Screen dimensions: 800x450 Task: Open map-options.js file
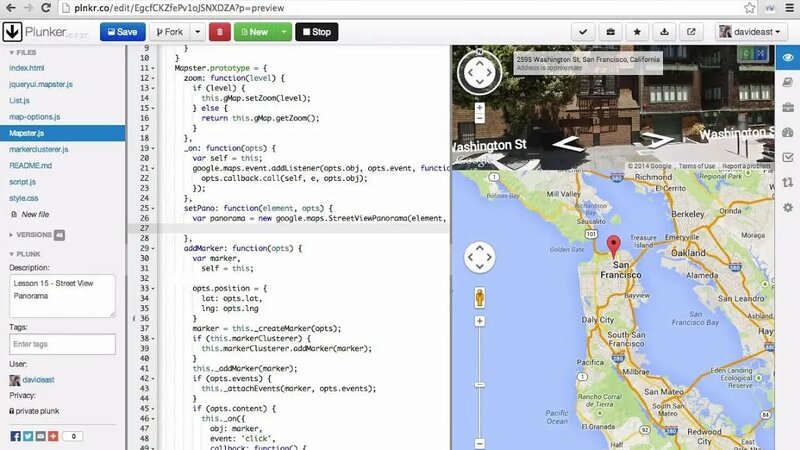35,117
